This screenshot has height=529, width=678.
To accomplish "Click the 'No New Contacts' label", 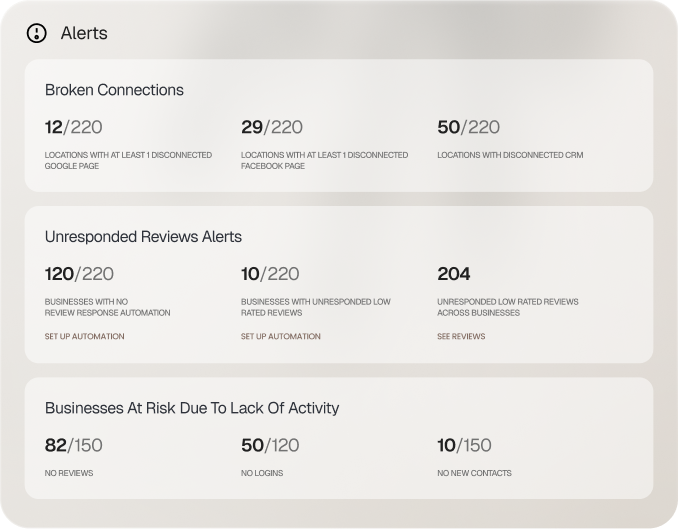I will click(474, 473).
